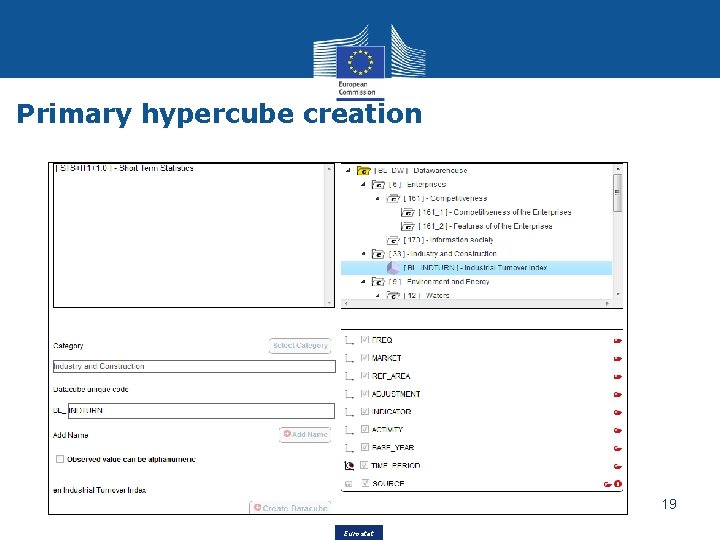Click category tree horizontal scroll left arrow
This screenshot has width=720, height=540.
click(346, 304)
